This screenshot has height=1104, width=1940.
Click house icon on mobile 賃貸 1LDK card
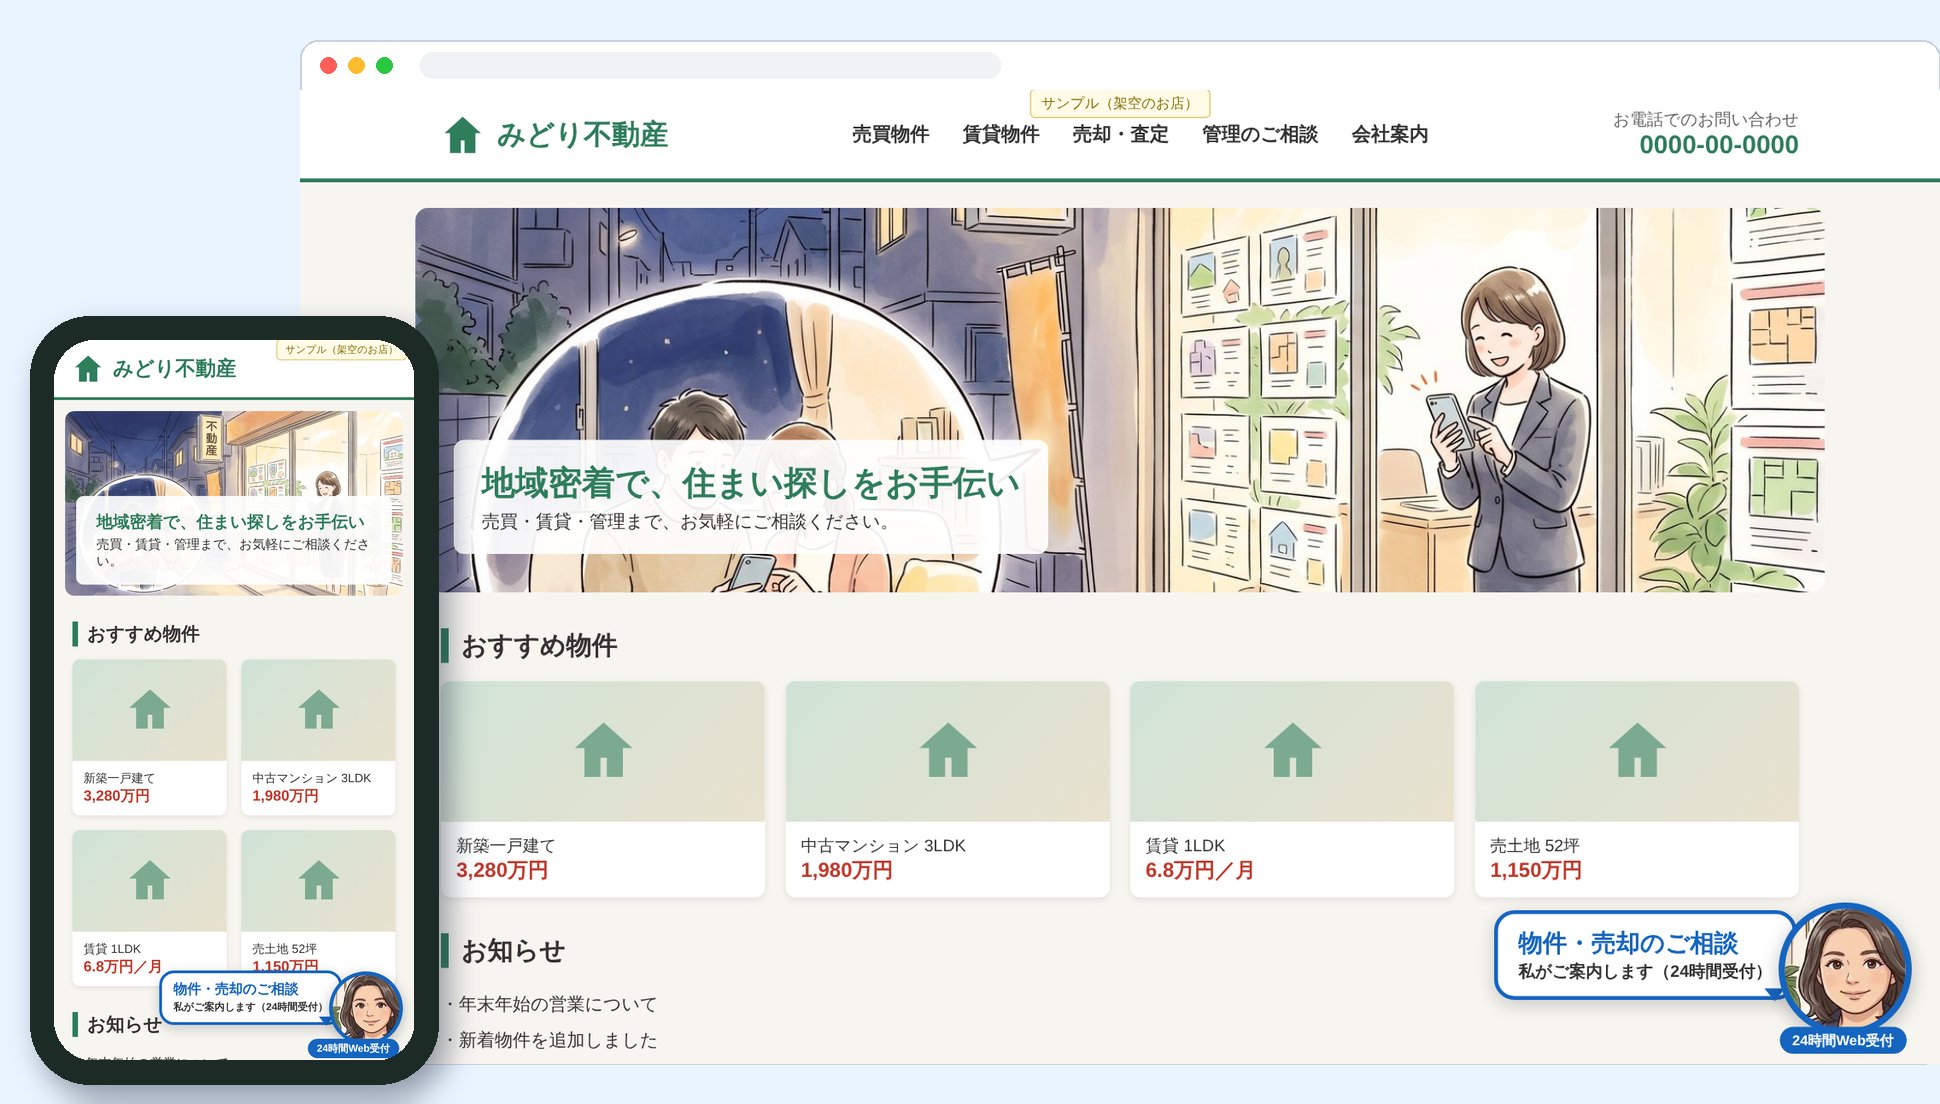coord(150,880)
